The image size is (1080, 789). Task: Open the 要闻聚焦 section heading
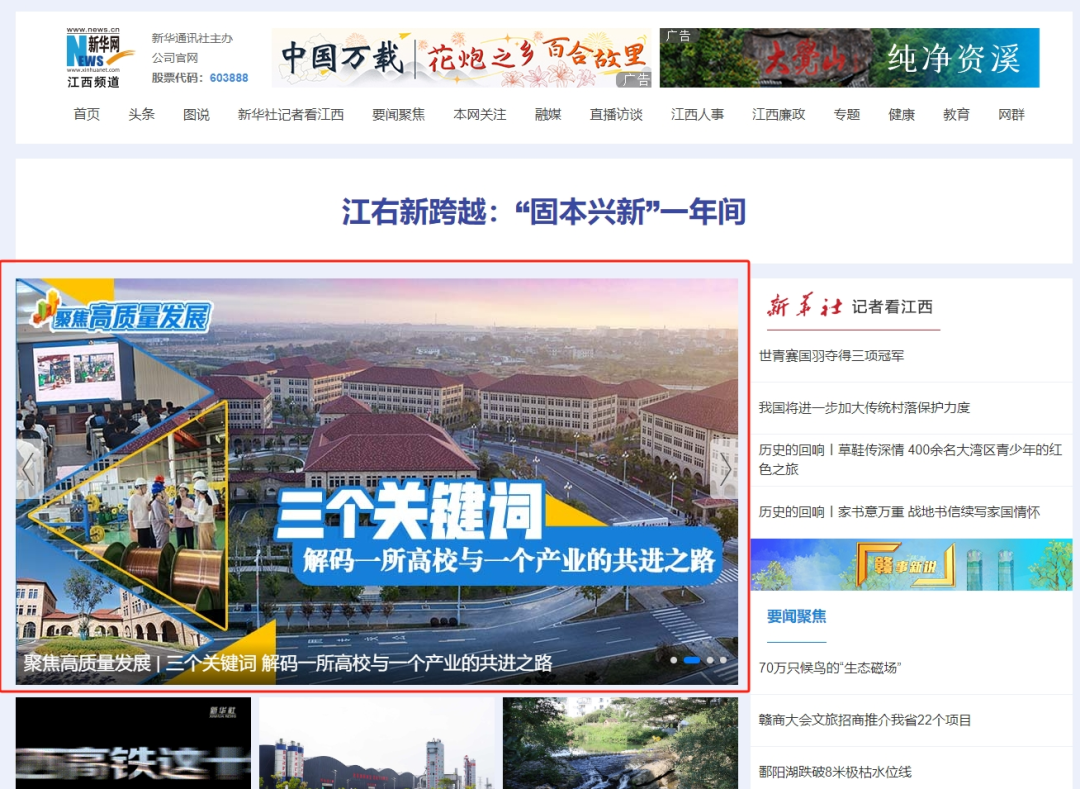(x=797, y=616)
